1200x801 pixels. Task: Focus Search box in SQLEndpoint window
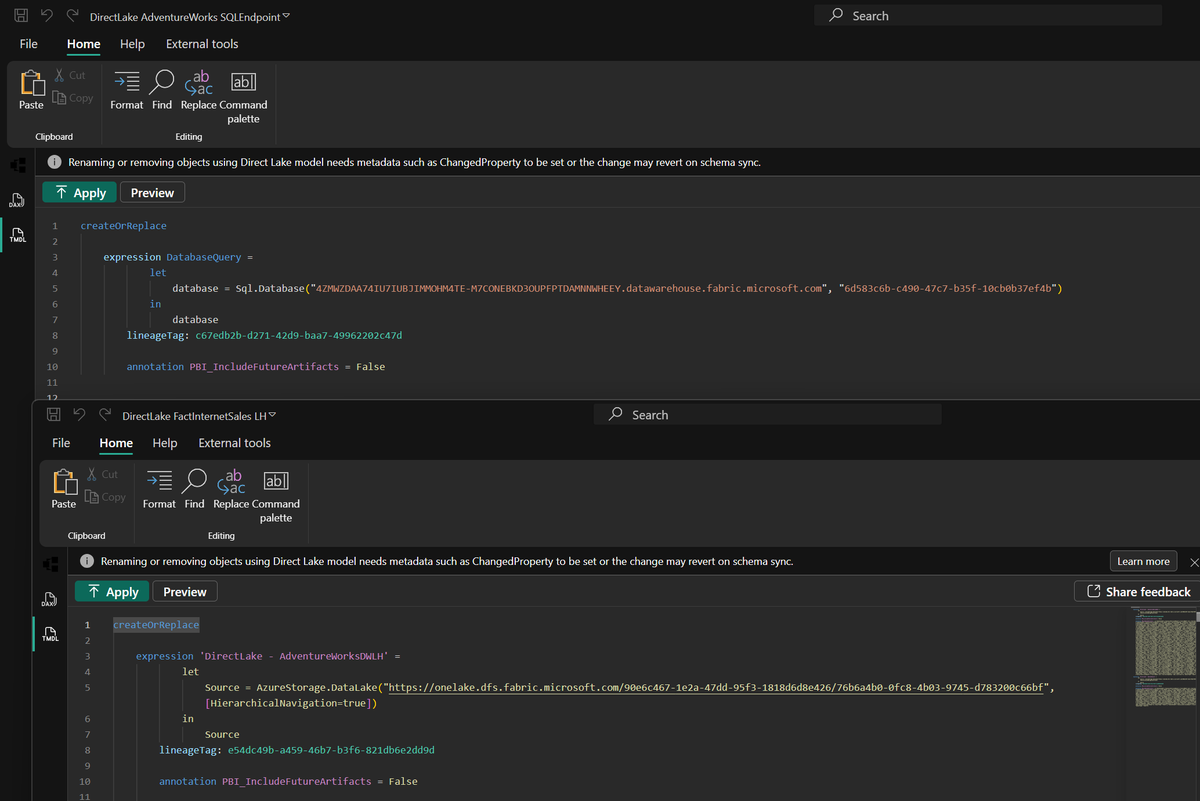pos(988,16)
